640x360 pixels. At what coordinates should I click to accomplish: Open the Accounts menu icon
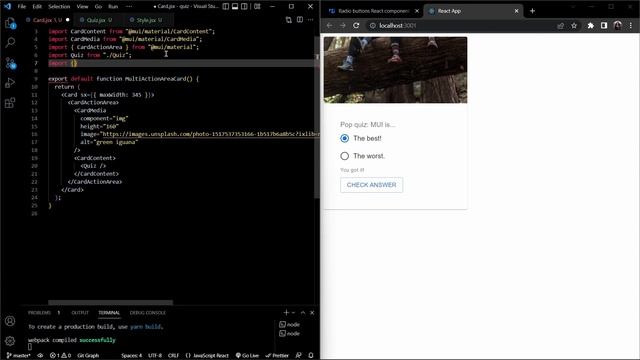[10, 321]
